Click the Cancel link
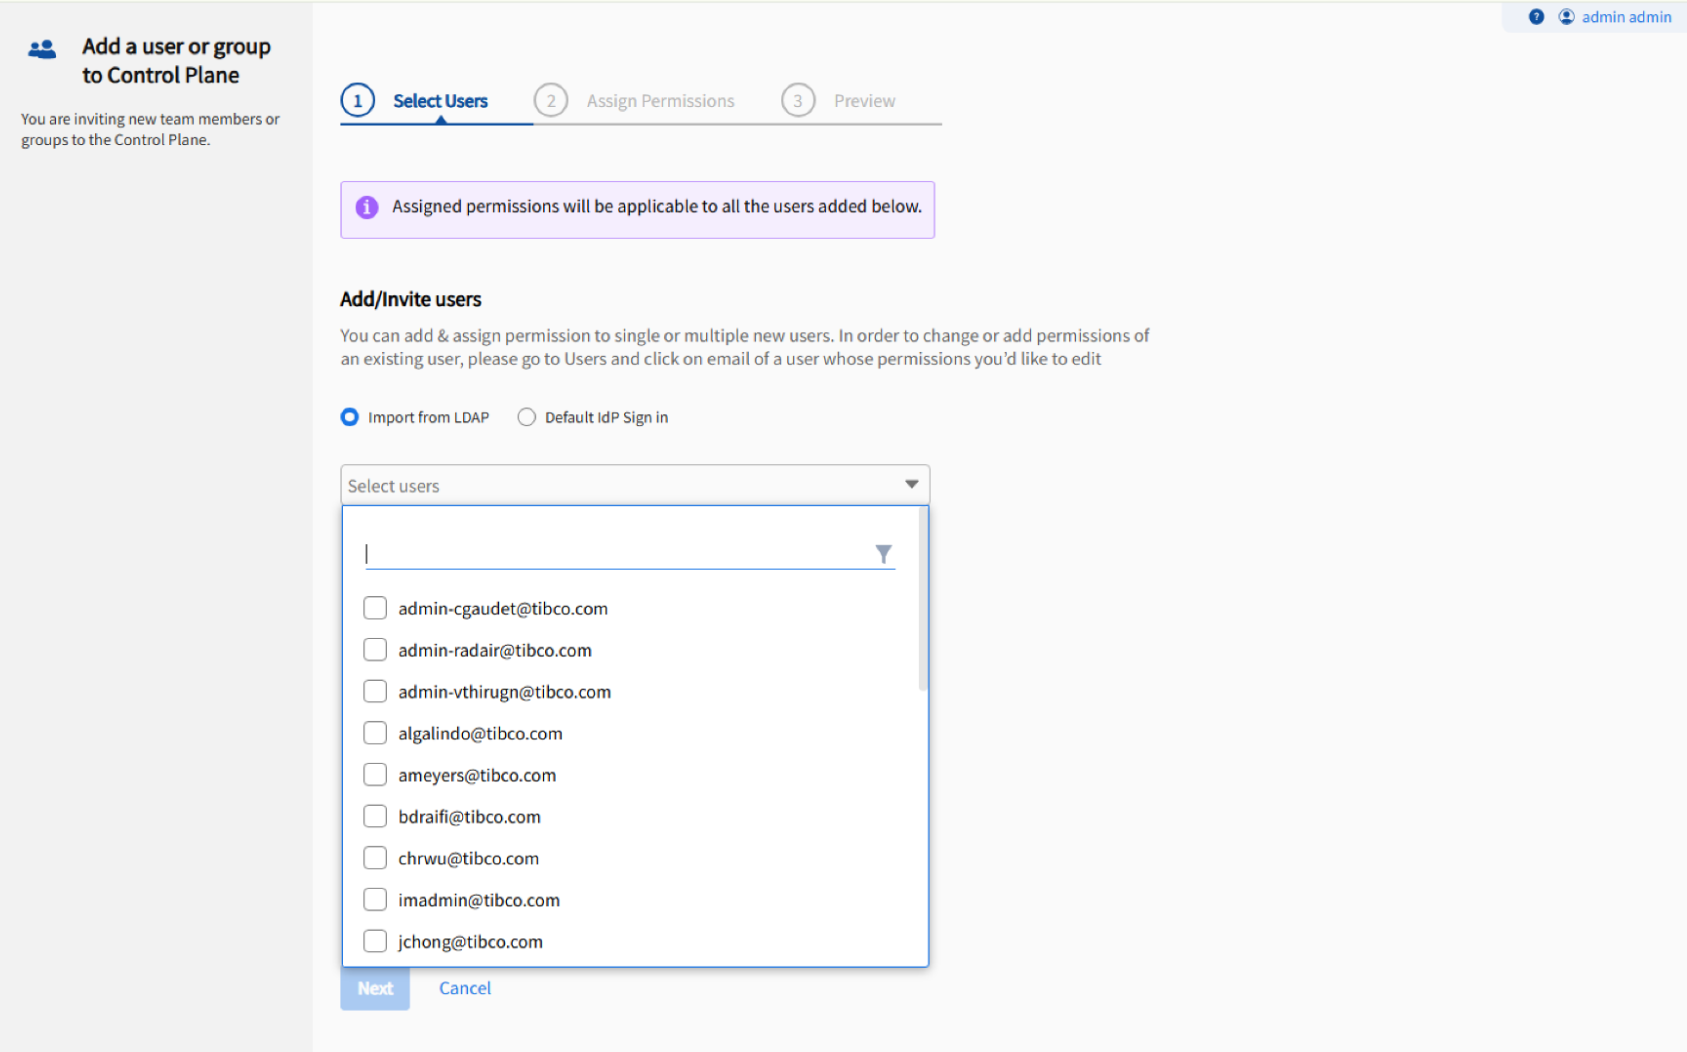This screenshot has height=1052, width=1687. (x=465, y=988)
